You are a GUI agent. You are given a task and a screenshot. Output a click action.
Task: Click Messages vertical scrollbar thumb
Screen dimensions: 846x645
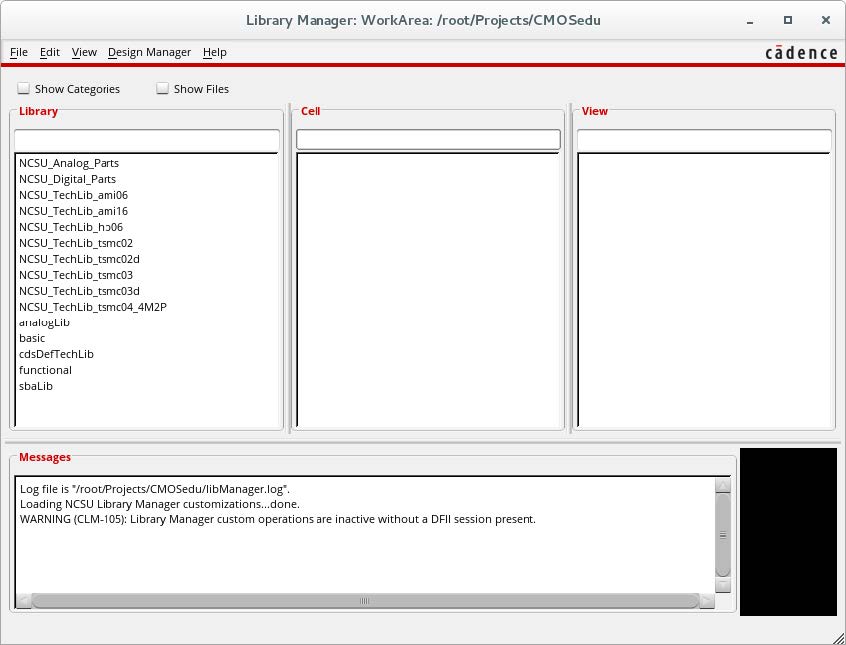723,535
